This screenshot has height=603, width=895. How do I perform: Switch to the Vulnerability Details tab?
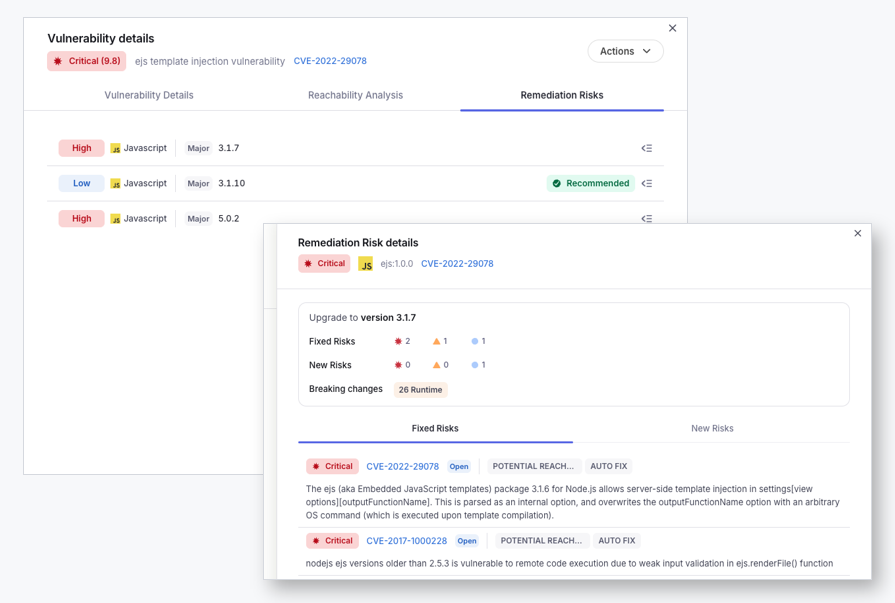pyautogui.click(x=148, y=95)
